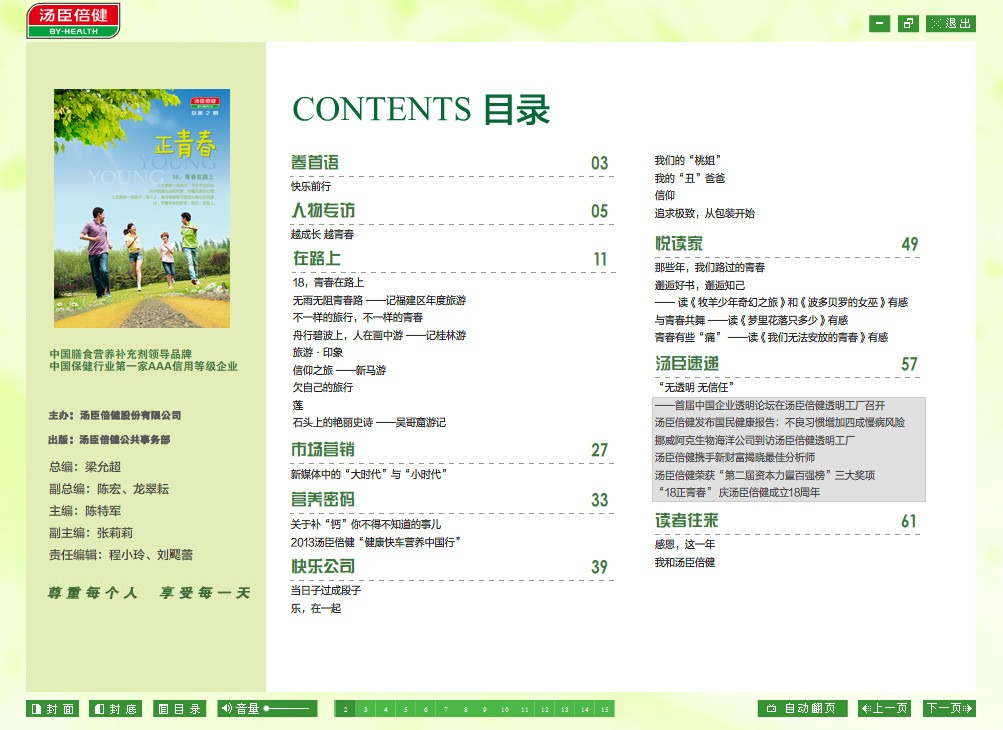Viewport: 1003px width, 730px height.
Task: Select 无雨无阻青春路 article entry
Action: point(379,300)
